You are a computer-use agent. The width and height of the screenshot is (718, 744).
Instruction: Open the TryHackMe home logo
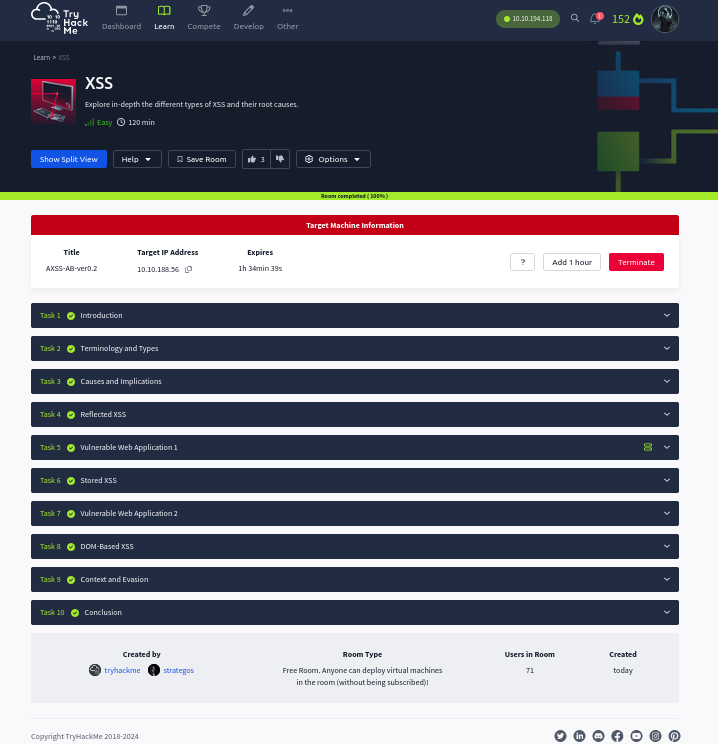pyautogui.click(x=60, y=19)
